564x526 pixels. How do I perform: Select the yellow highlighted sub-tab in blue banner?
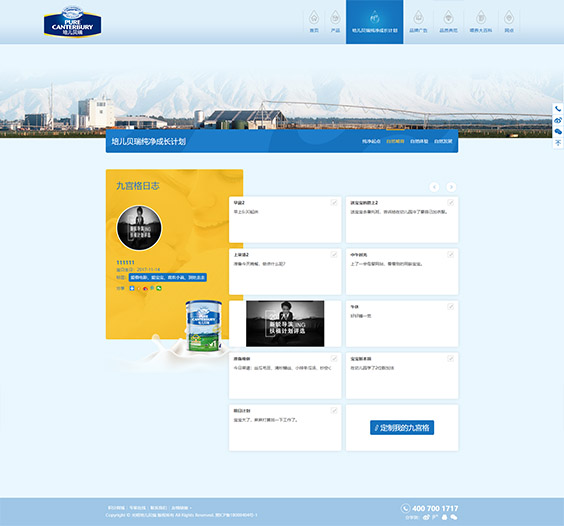click(x=395, y=141)
